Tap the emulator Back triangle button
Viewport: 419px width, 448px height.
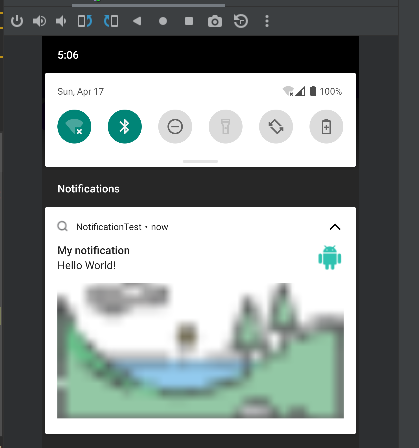[137, 21]
